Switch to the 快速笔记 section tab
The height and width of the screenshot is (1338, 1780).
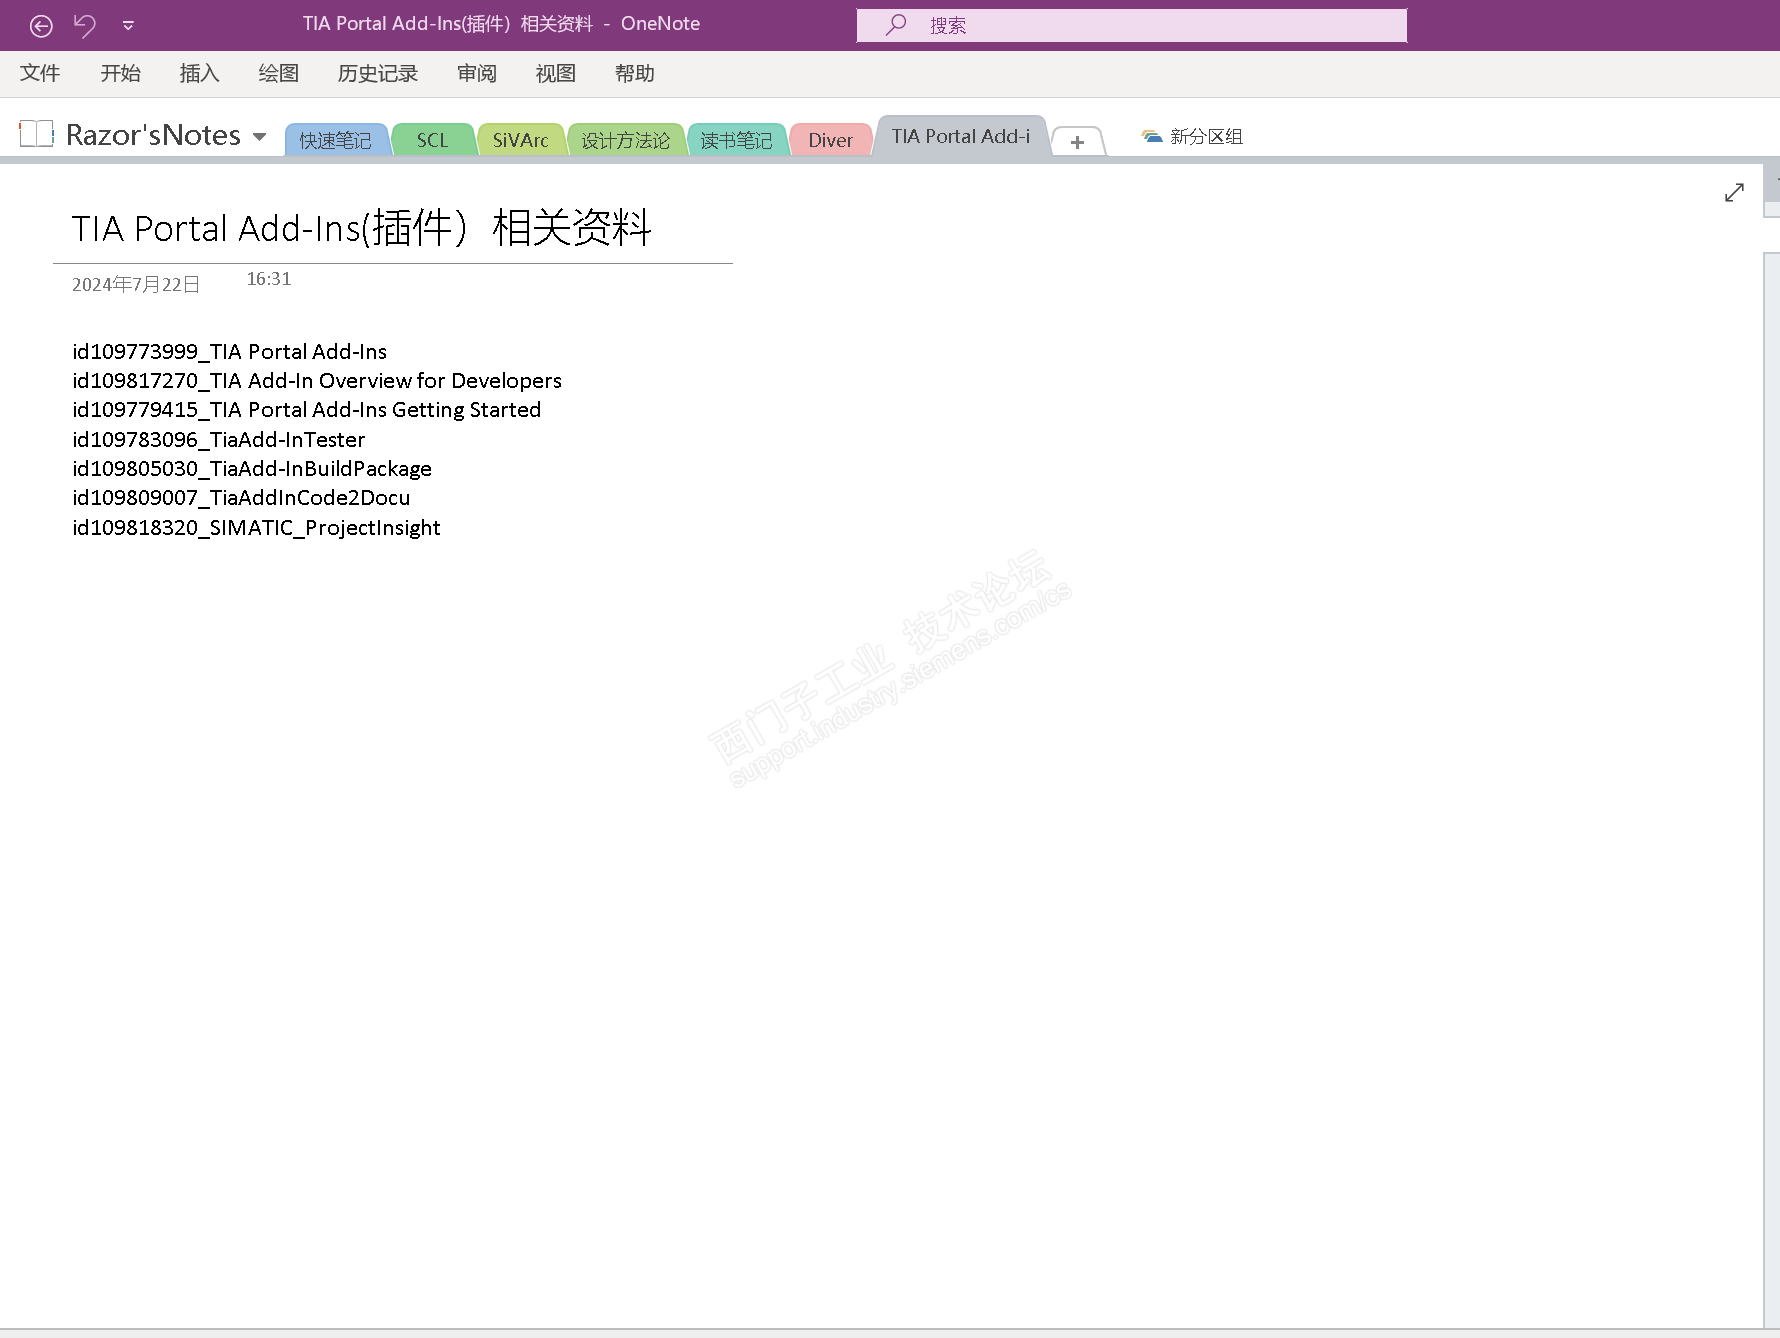point(335,140)
